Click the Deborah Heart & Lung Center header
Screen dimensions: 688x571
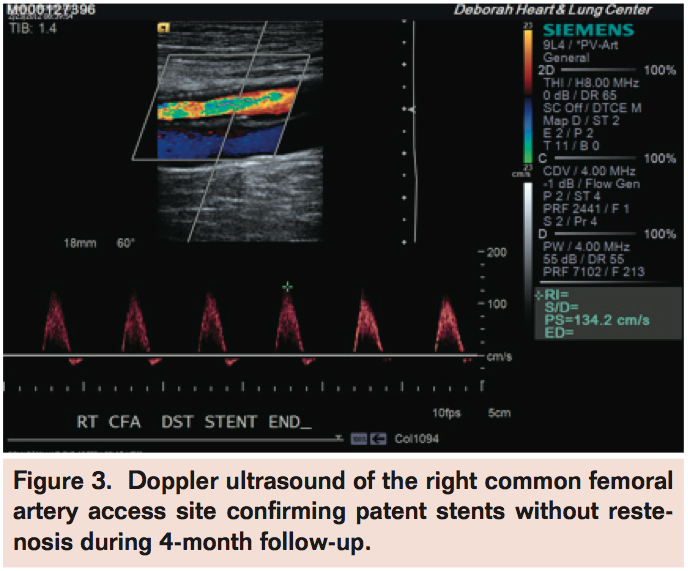(x=553, y=10)
